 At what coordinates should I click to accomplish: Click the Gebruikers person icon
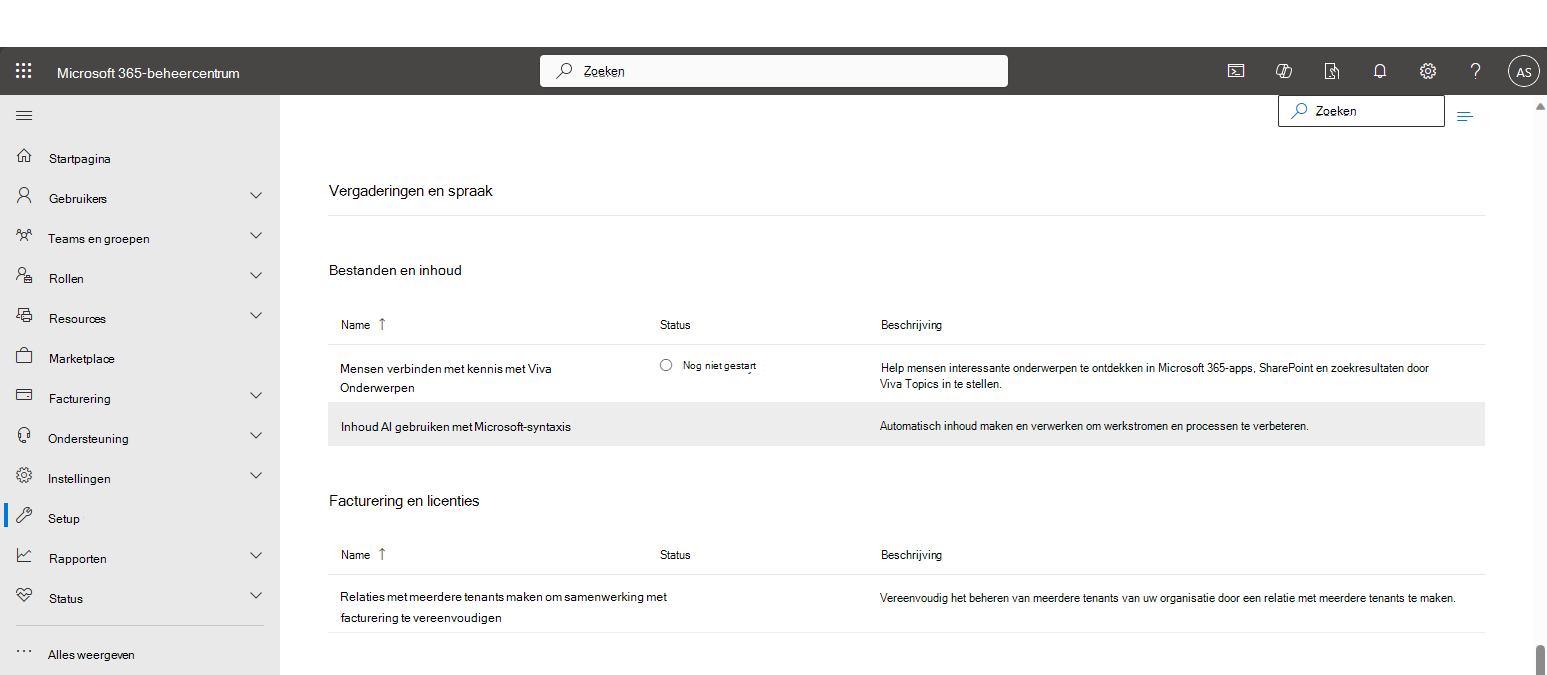pos(25,197)
